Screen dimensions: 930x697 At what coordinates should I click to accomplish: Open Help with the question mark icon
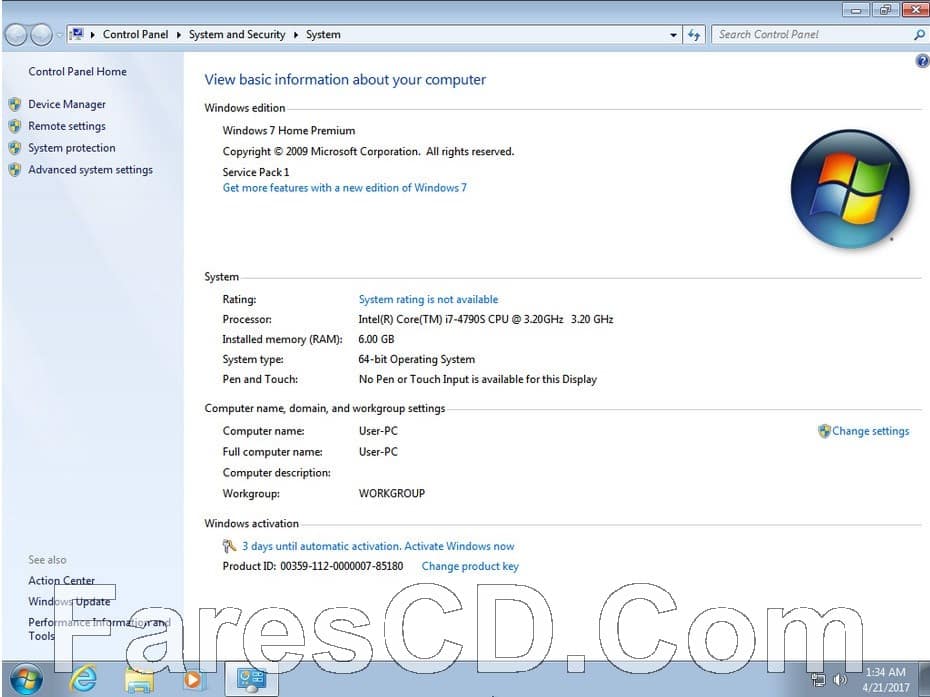[922, 61]
